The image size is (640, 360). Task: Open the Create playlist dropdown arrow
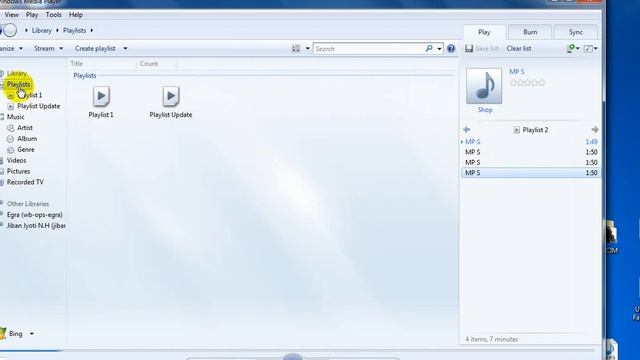tap(125, 48)
